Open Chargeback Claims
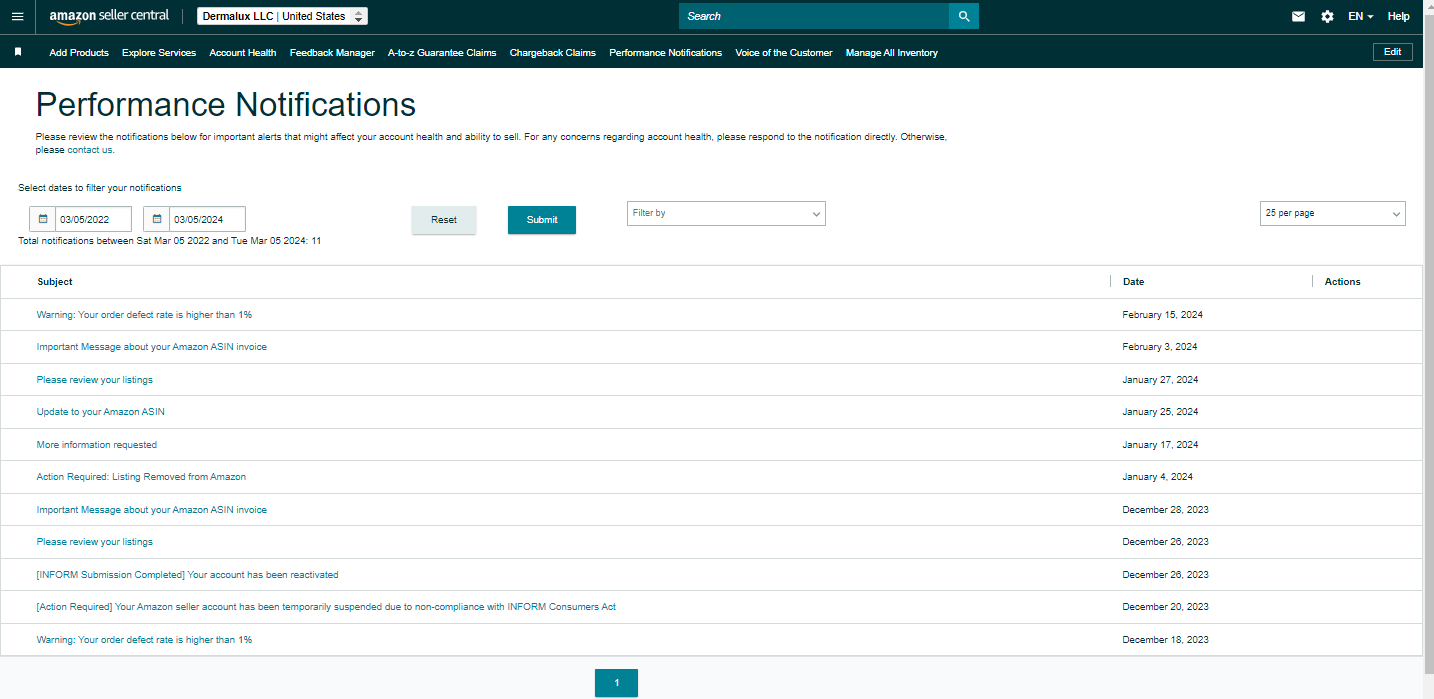Screen dimensions: 1434x699 (553, 53)
